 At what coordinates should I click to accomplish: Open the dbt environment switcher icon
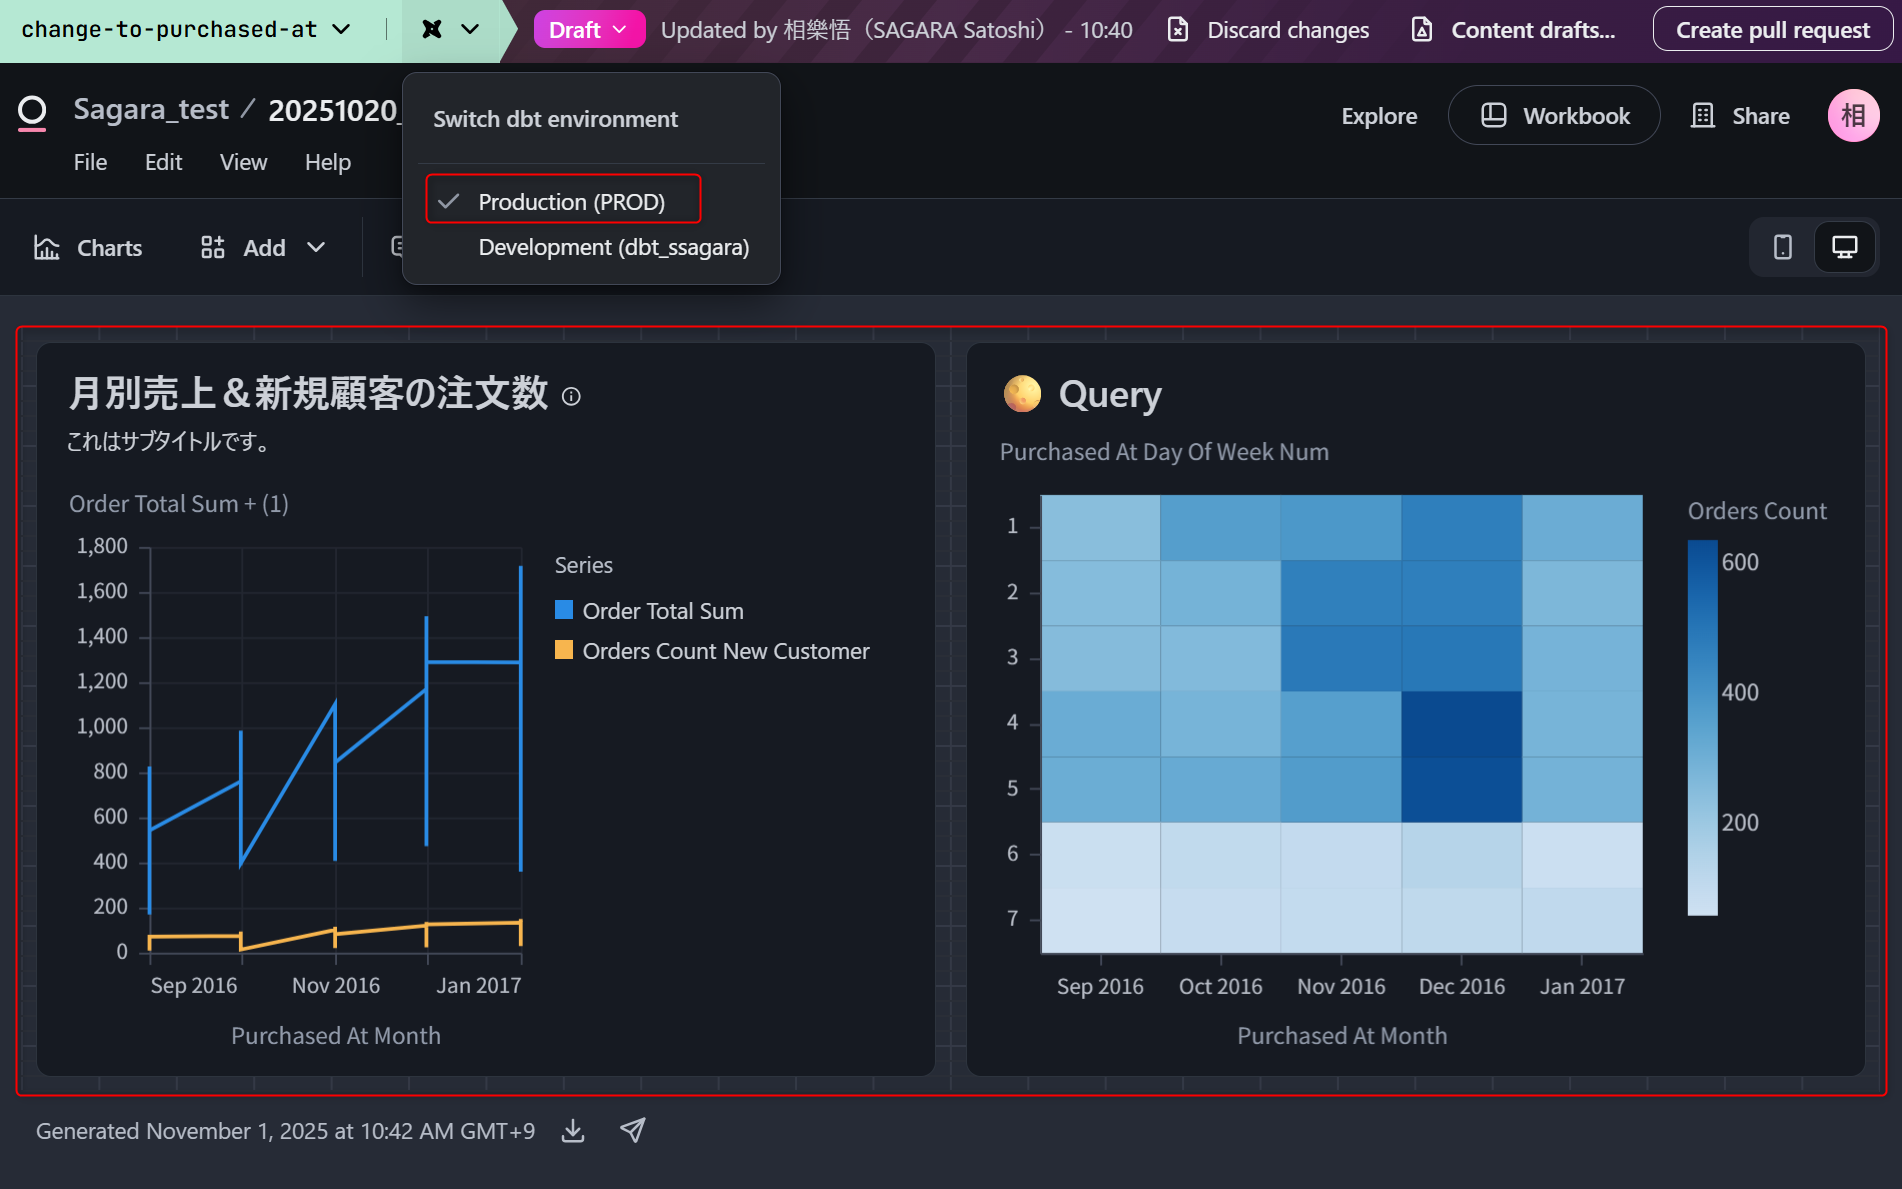tap(449, 30)
